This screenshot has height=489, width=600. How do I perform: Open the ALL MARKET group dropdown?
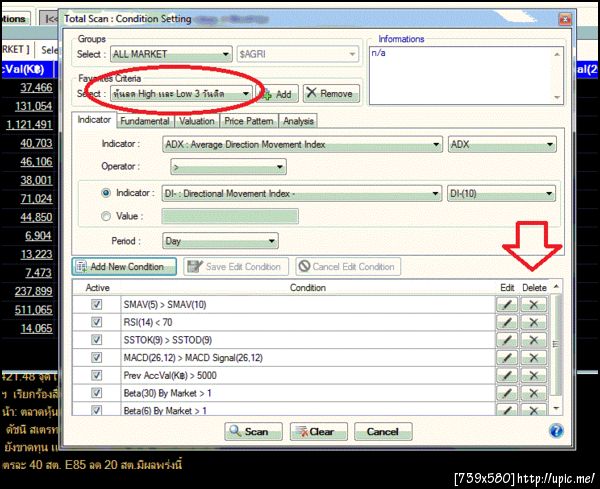coord(171,54)
